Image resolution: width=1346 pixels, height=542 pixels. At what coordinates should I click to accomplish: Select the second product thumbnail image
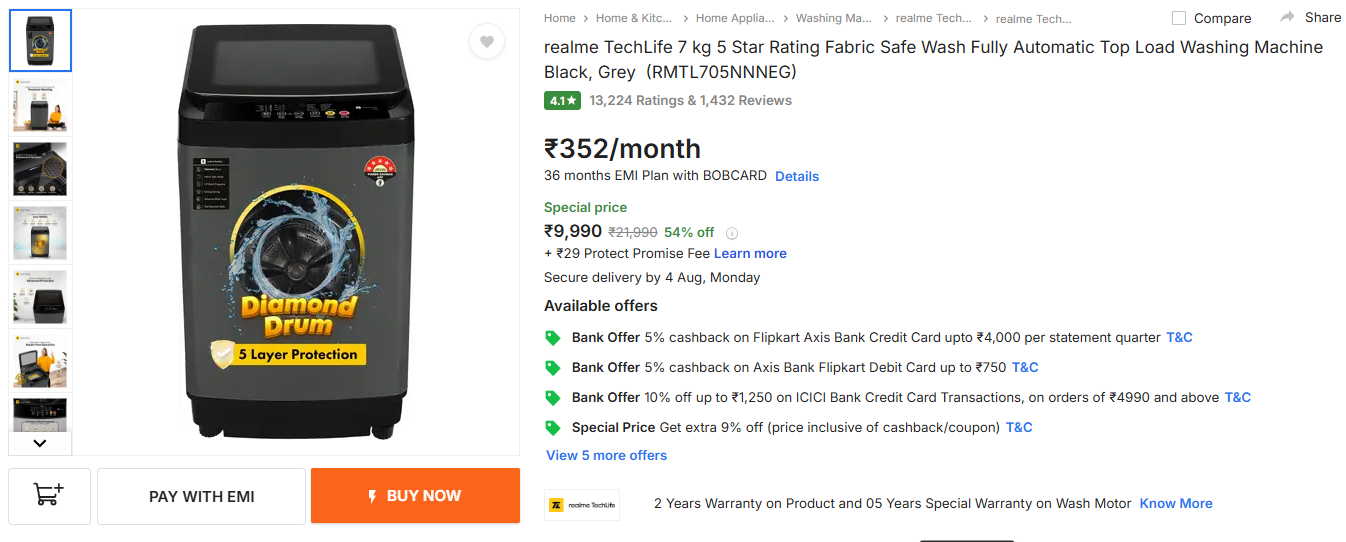pyautogui.click(x=41, y=105)
